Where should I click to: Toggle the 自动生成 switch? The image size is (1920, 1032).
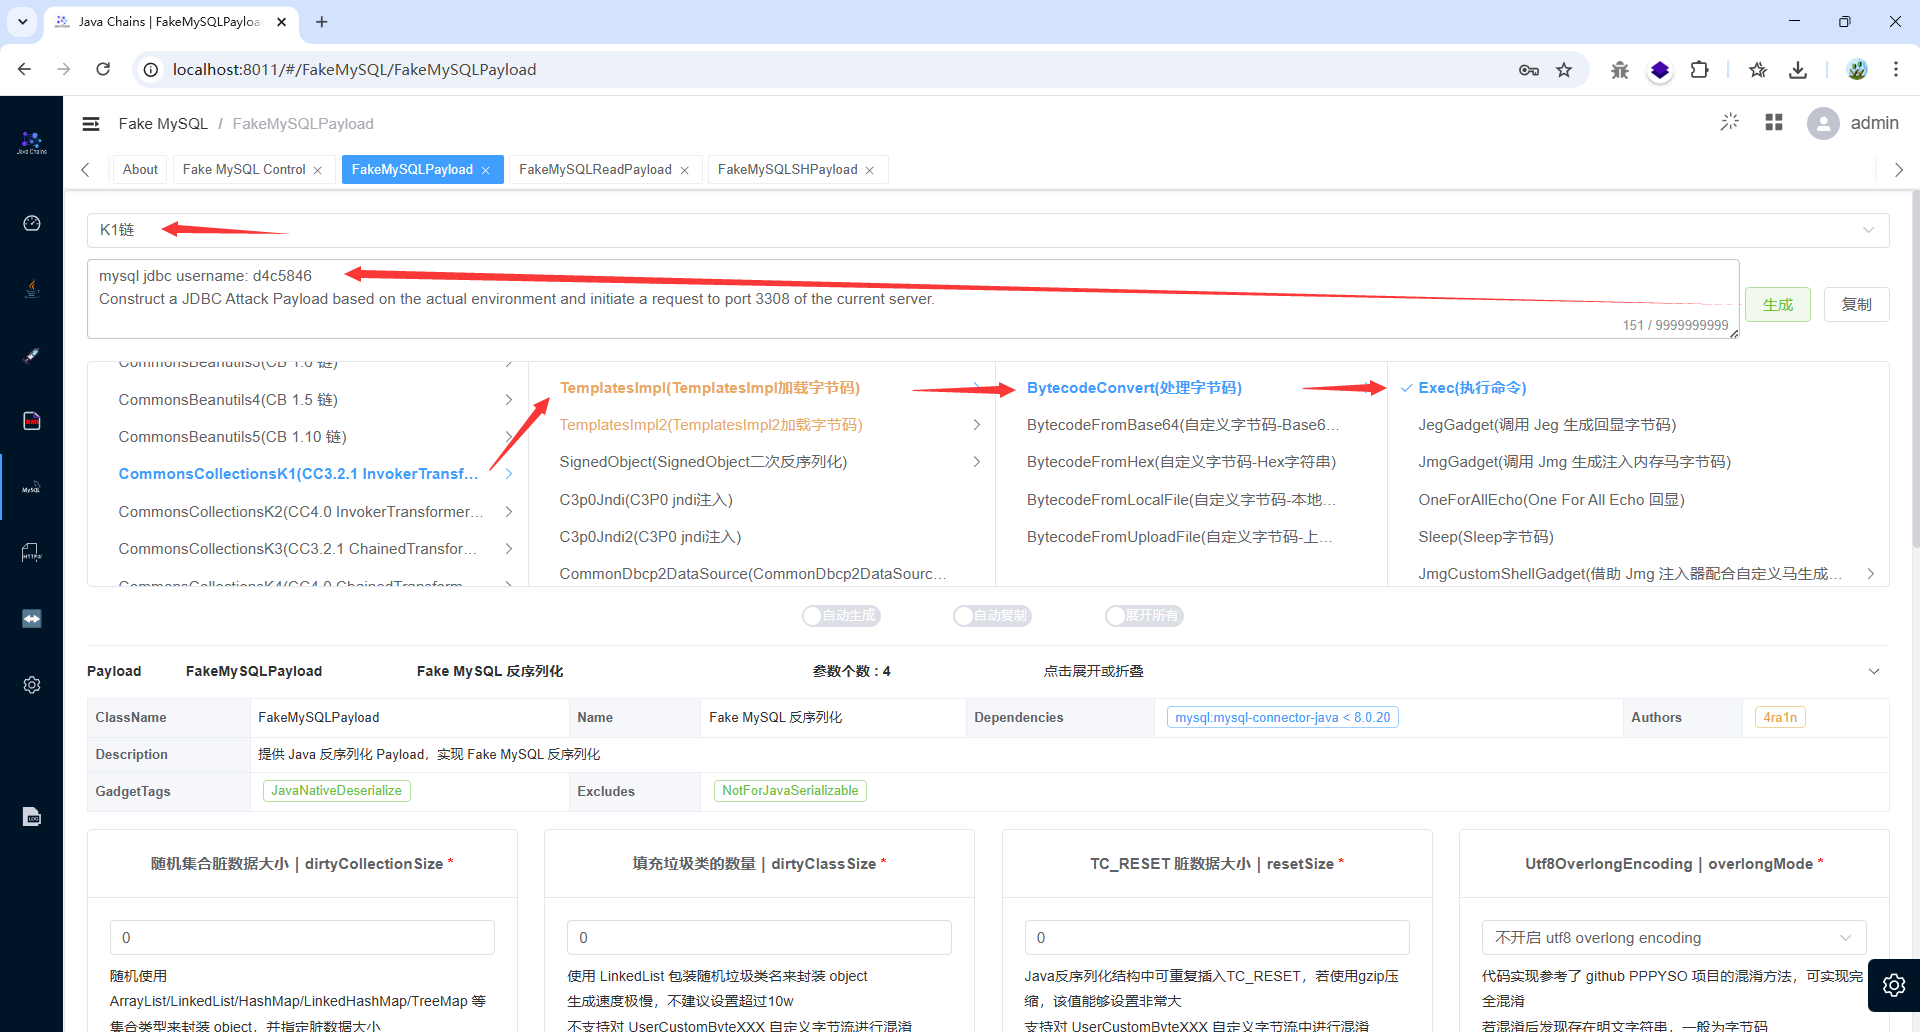point(842,616)
